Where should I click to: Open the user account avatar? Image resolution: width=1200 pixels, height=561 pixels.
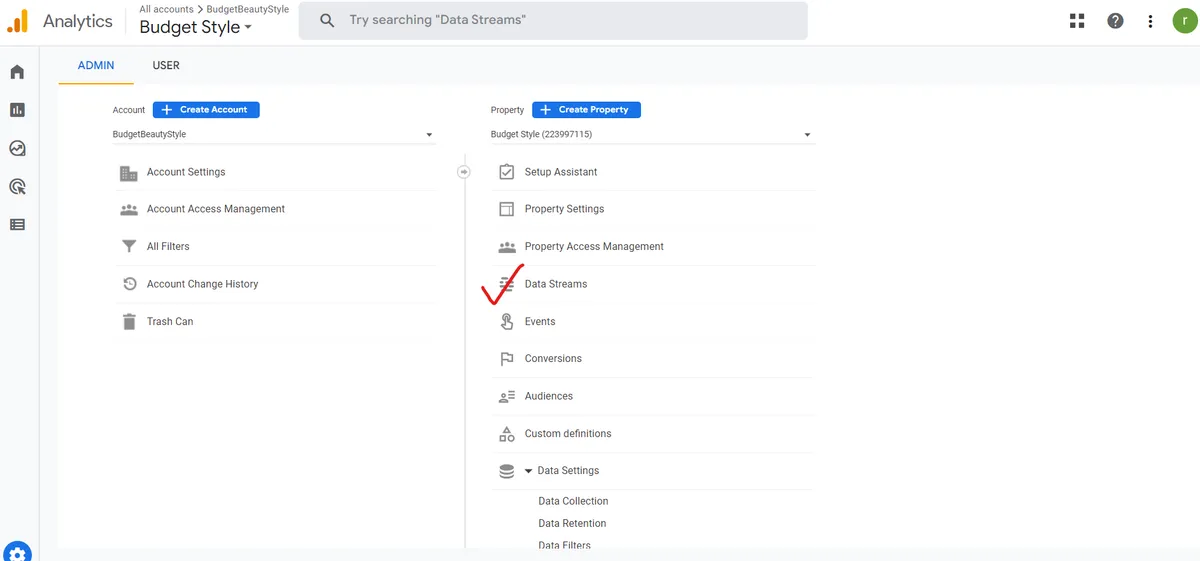tap(1184, 21)
